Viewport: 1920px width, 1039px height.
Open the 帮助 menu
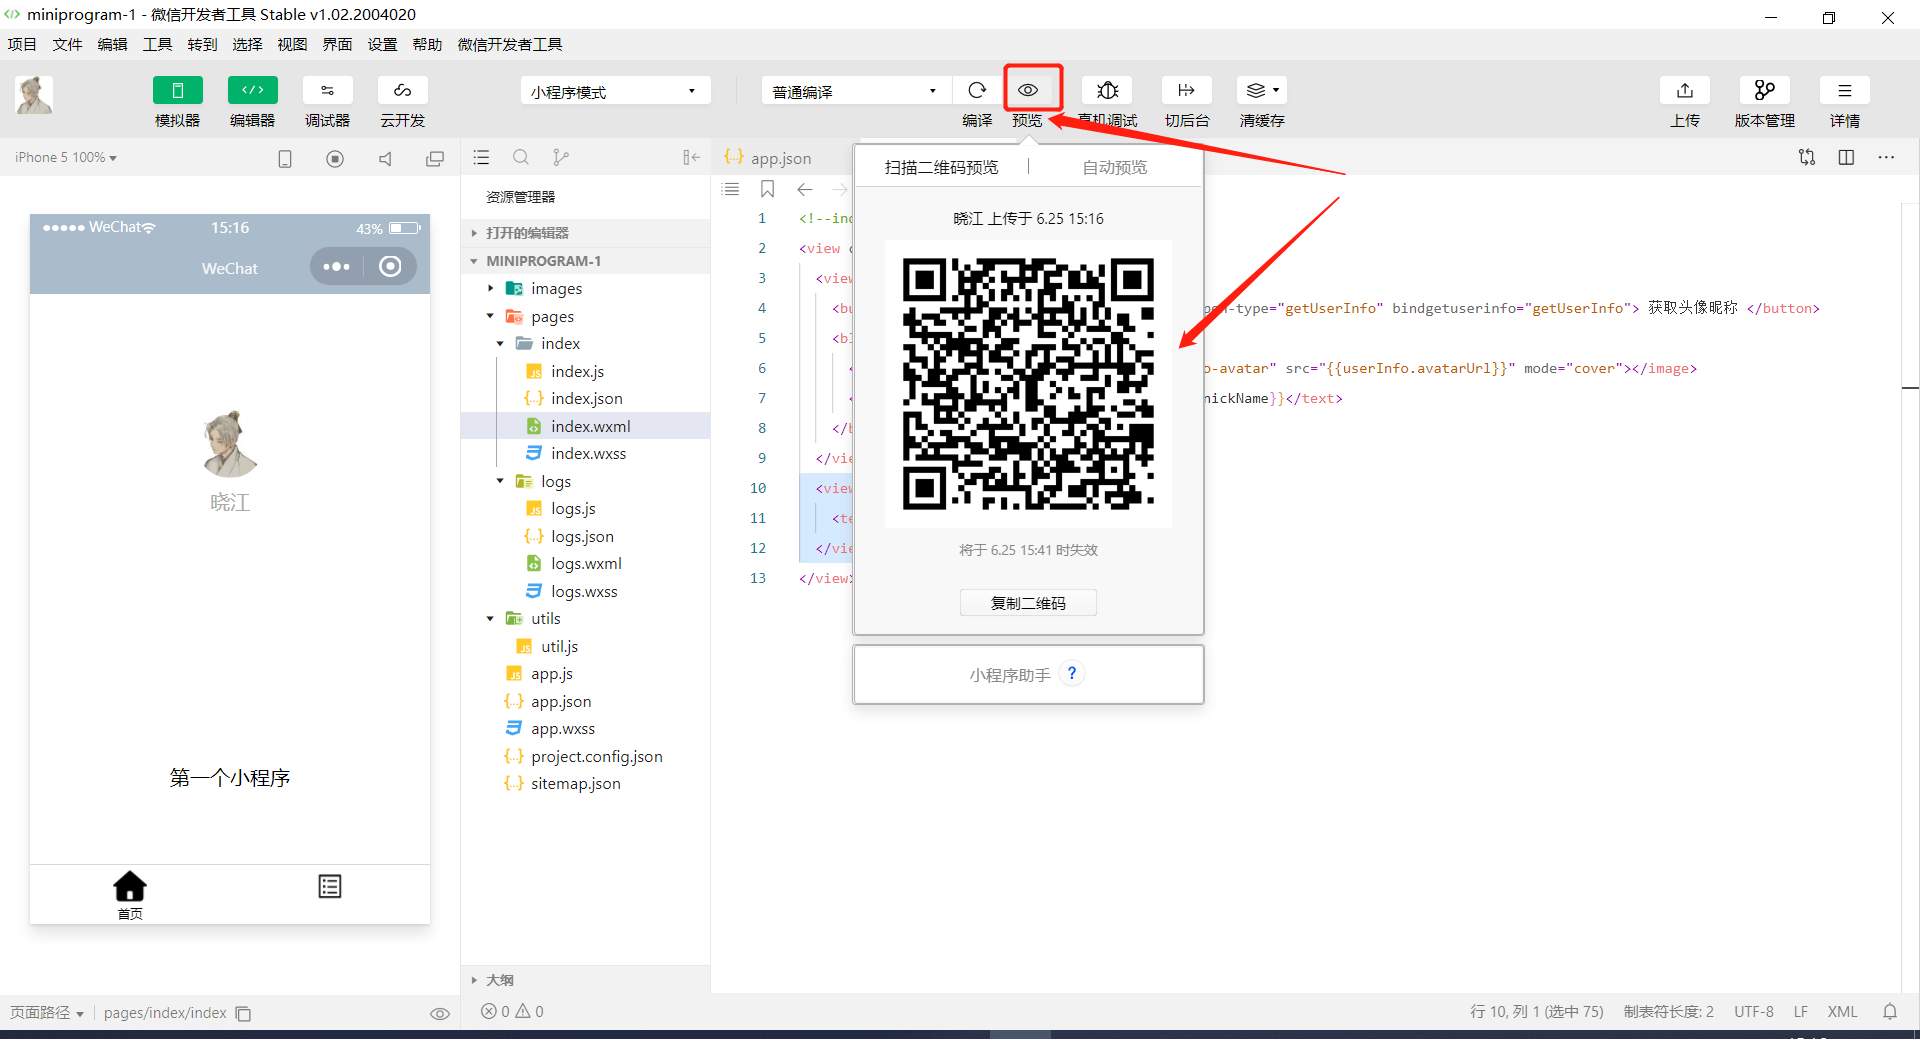[427, 44]
